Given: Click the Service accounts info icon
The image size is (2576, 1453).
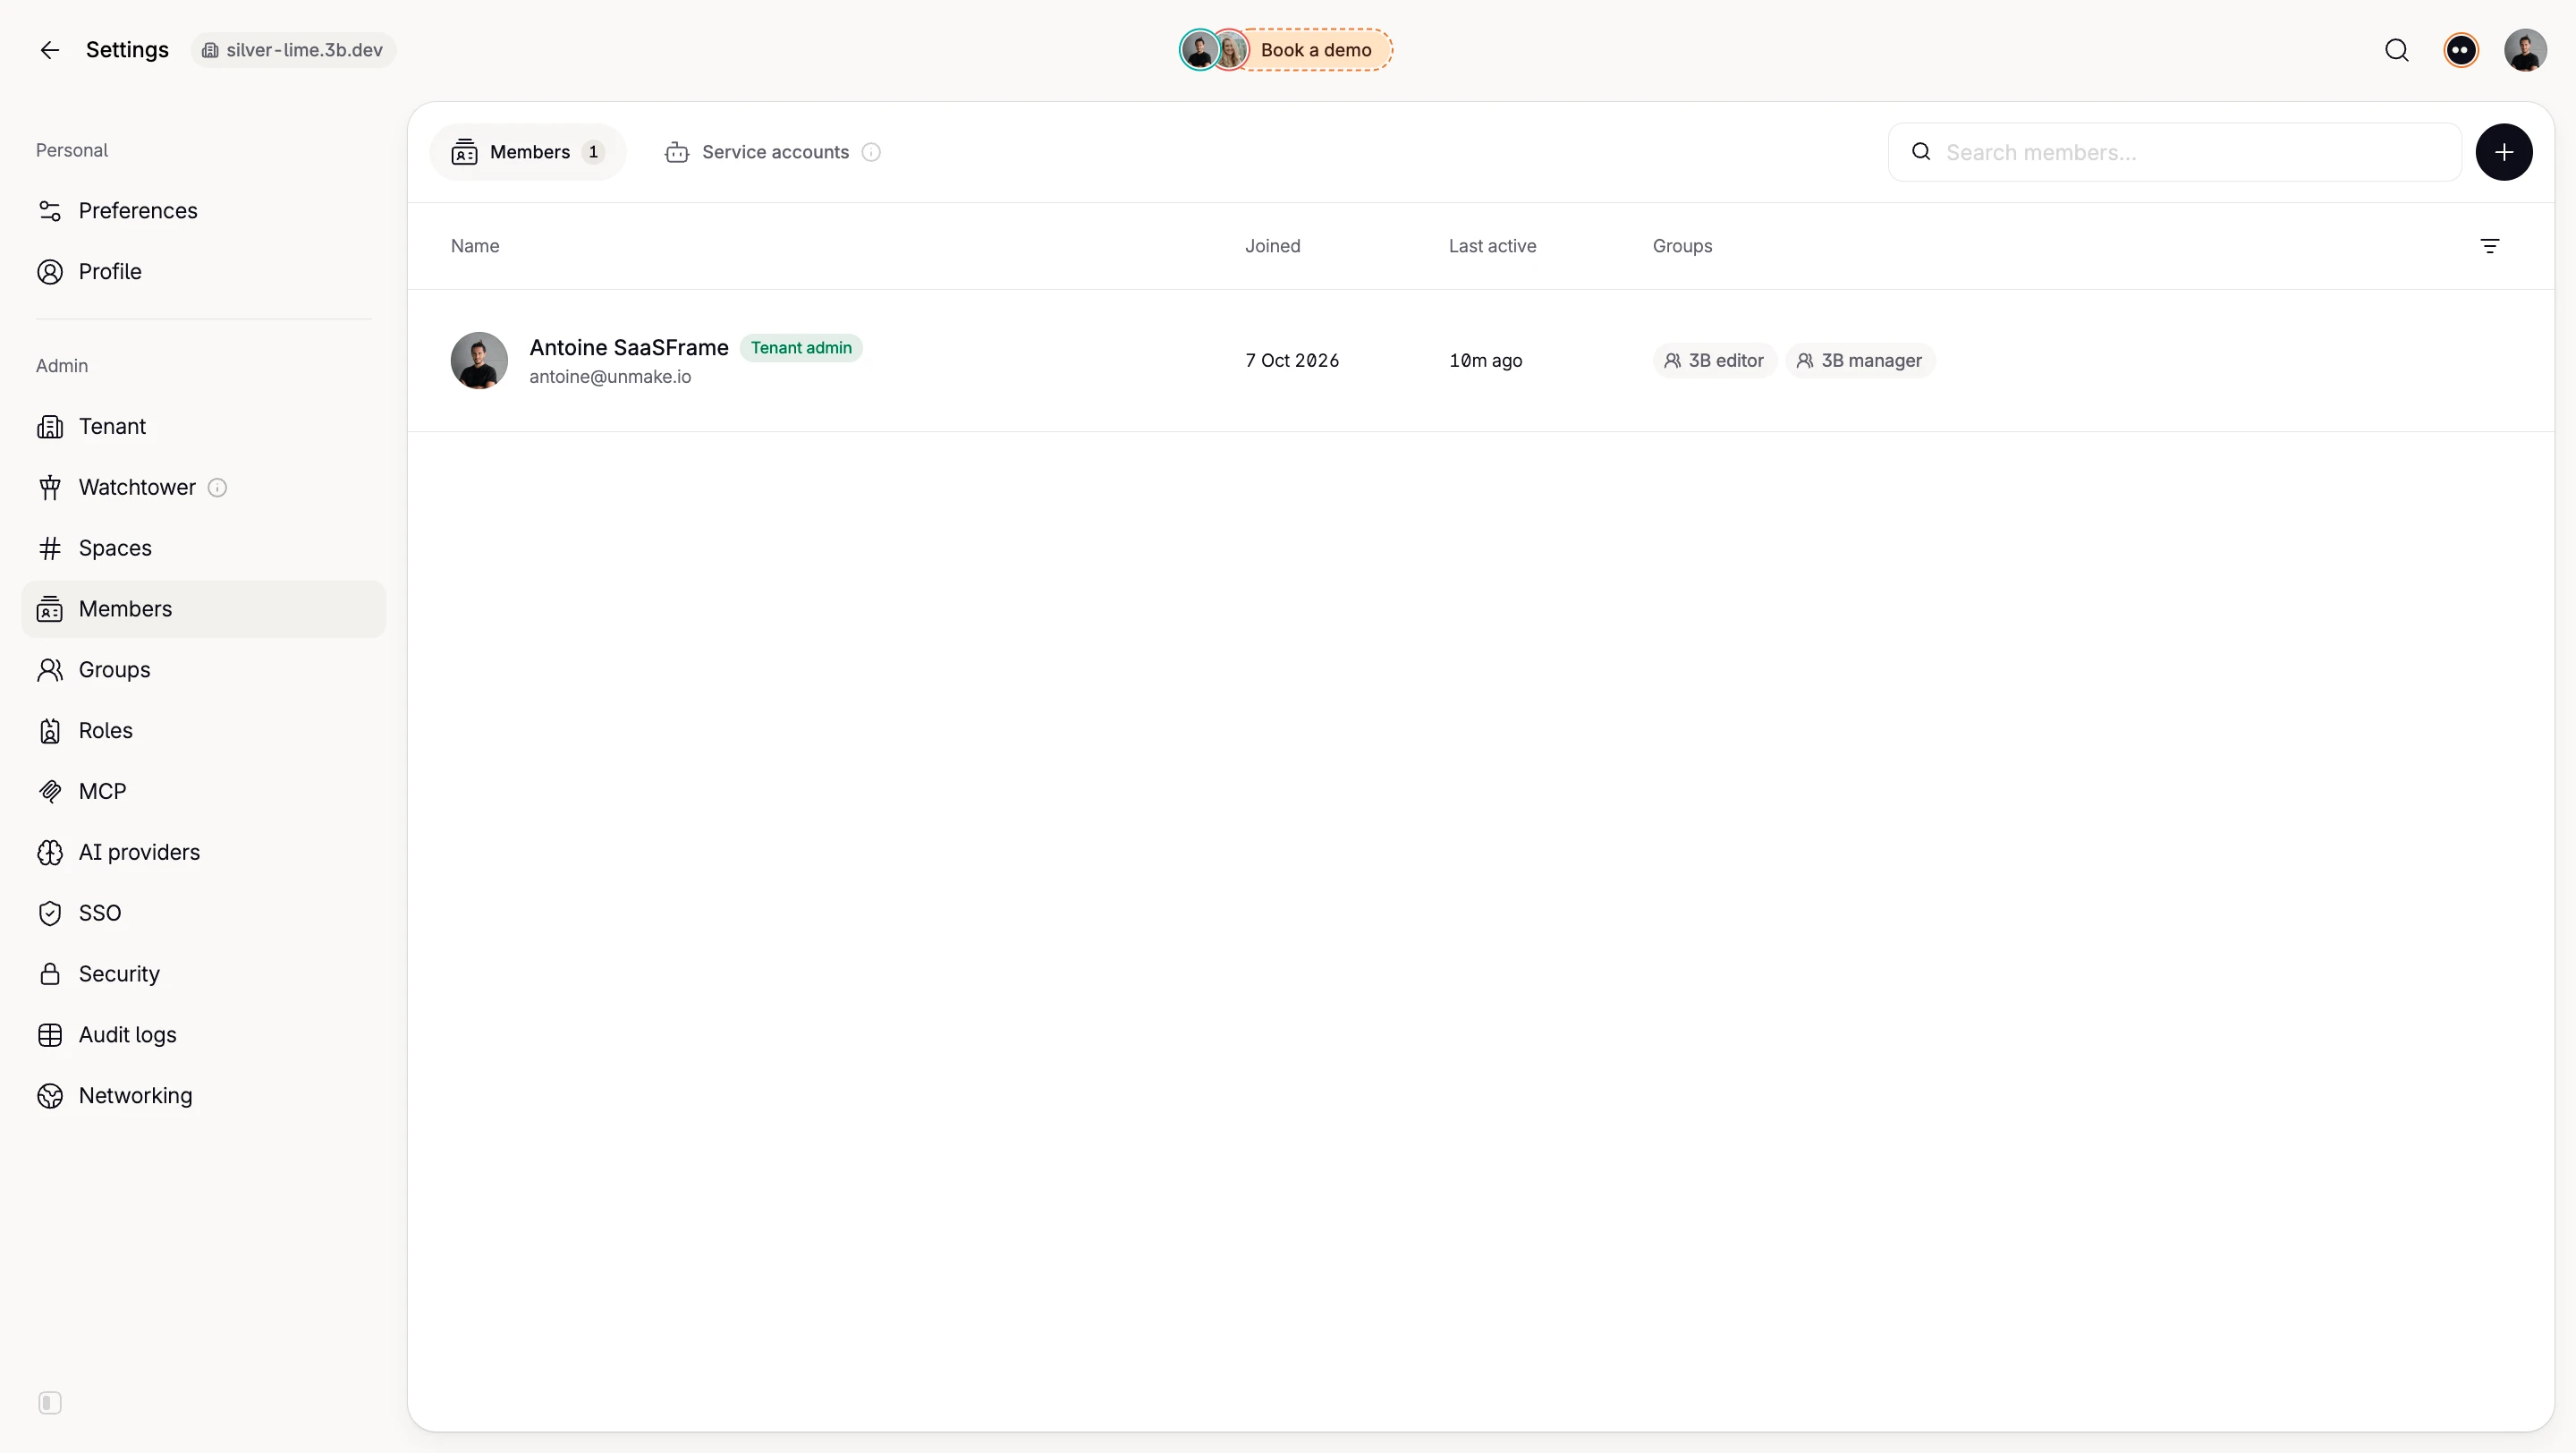Looking at the screenshot, I should coord(871,152).
